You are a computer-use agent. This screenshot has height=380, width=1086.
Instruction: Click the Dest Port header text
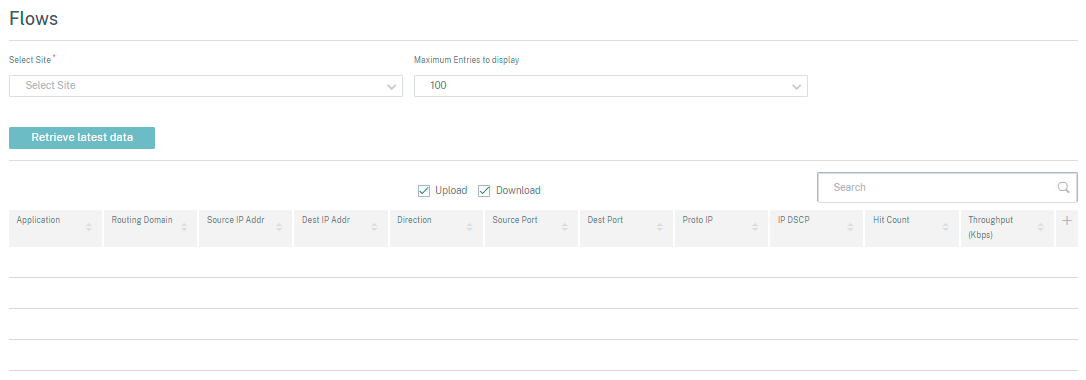click(x=605, y=220)
